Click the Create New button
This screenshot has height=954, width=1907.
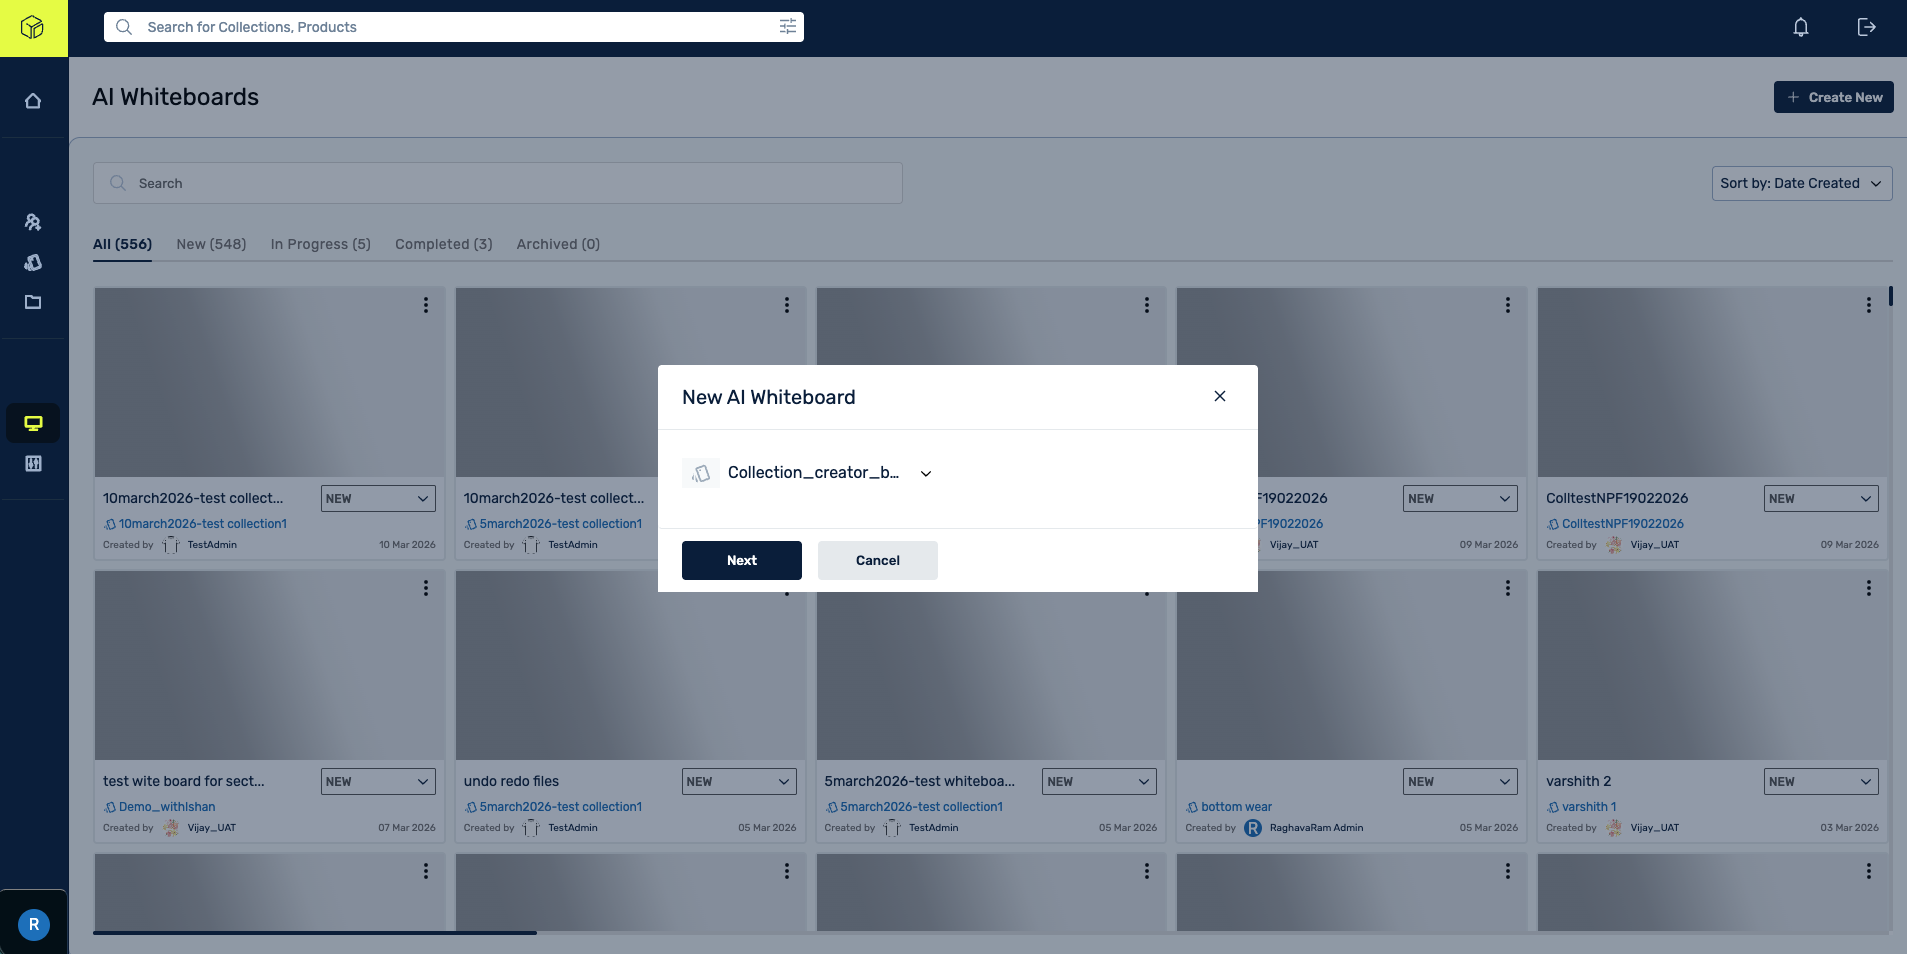click(1833, 97)
